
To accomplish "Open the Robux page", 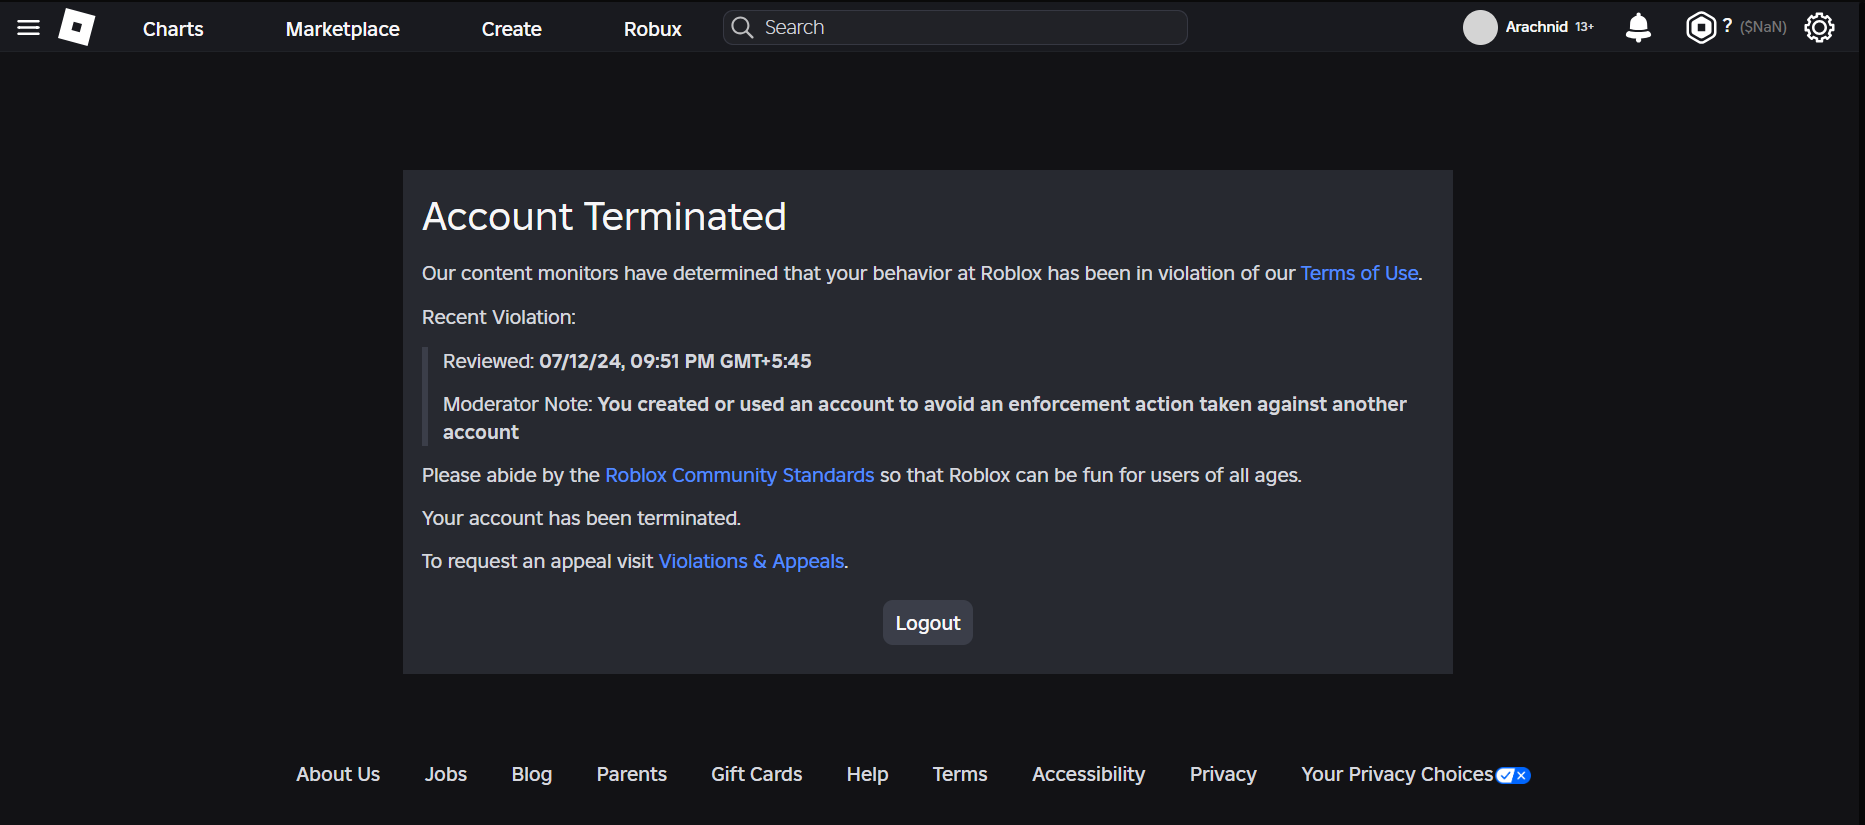I will click(x=653, y=29).
